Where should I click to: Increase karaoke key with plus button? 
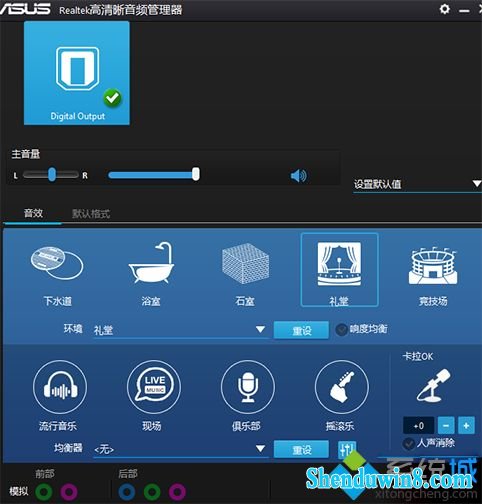467,426
